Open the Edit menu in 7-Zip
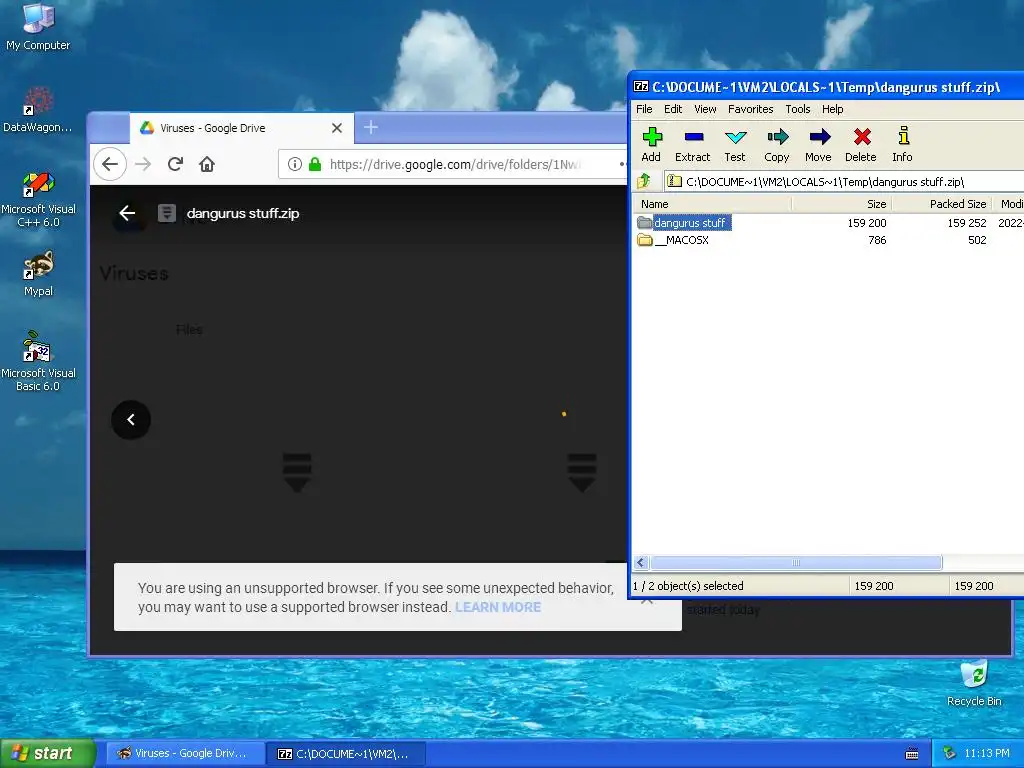The width and height of the screenshot is (1024, 768). coord(673,109)
